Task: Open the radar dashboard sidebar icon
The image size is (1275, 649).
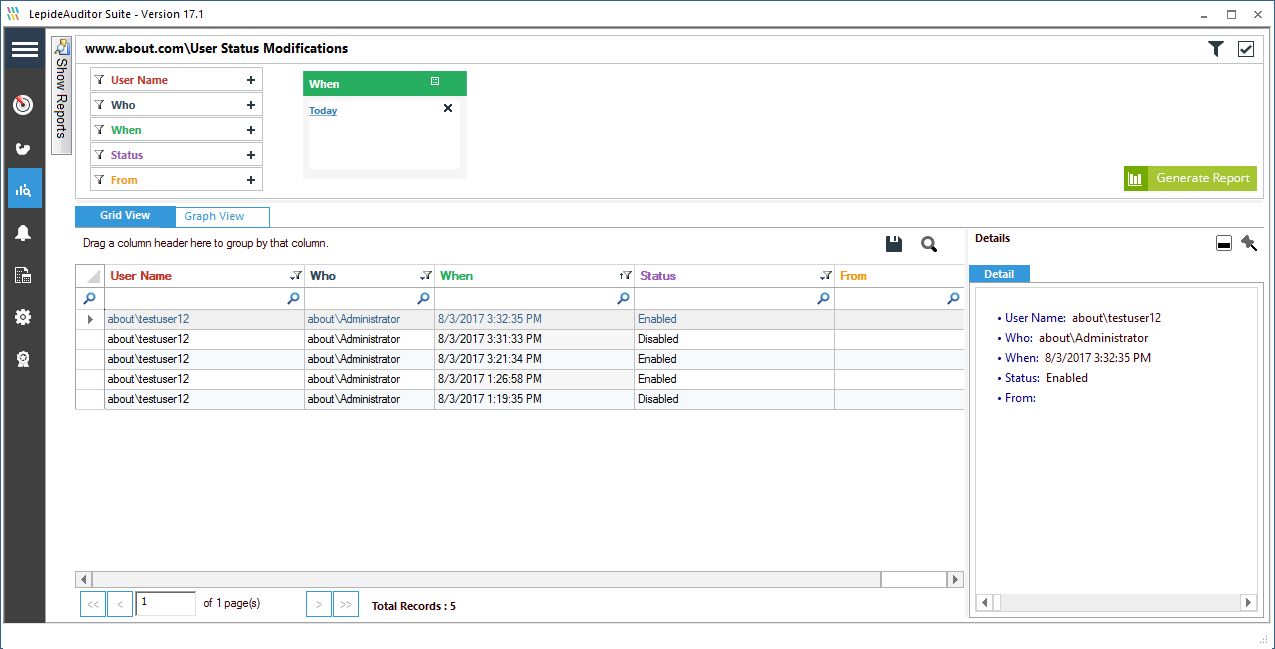Action: click(x=24, y=105)
